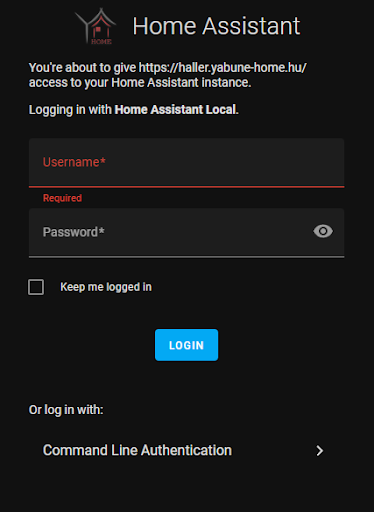Image resolution: width=374 pixels, height=512 pixels.
Task: Submit with the blue LOGIN button
Action: (186, 345)
